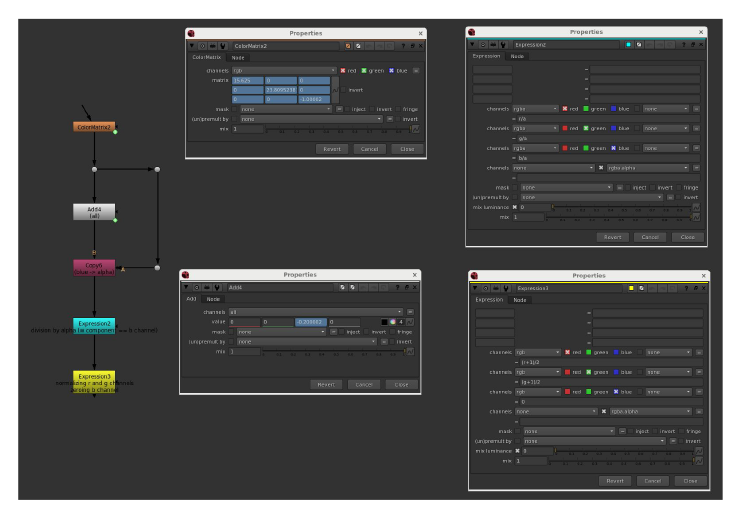
Task: Open the channels dropdown in ColorMatrix2 panel
Action: pos(284,70)
